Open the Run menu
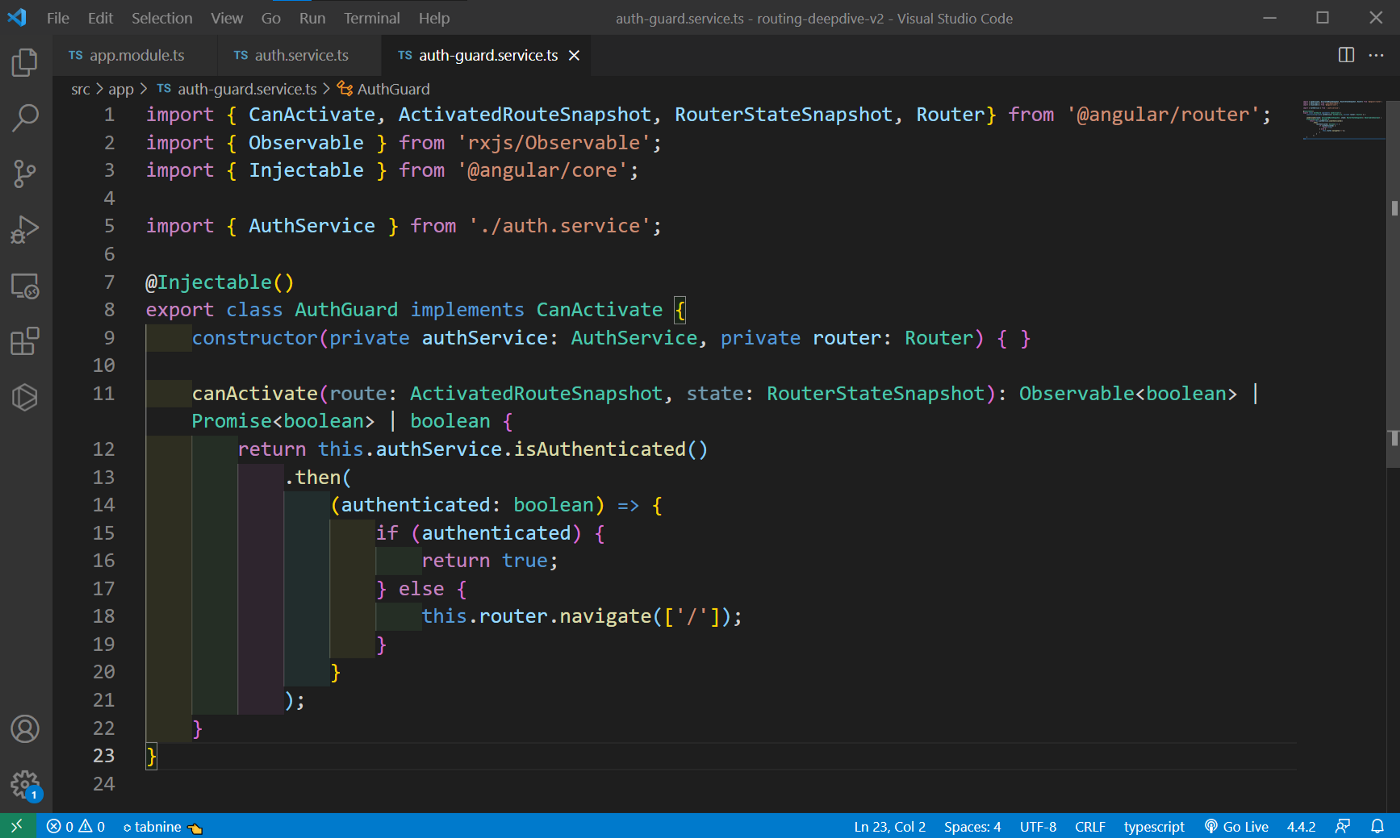 tap(312, 18)
